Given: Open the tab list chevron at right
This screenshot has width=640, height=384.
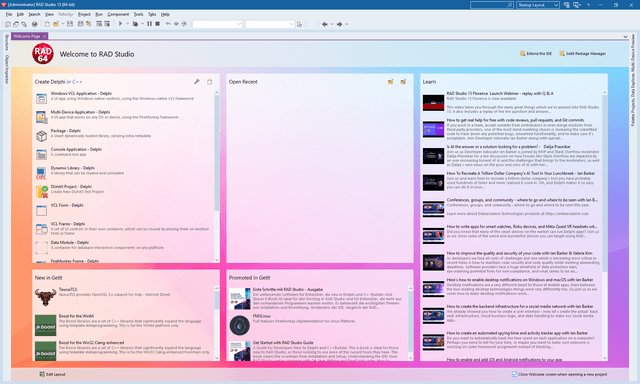Looking at the screenshot, I should [x=625, y=36].
